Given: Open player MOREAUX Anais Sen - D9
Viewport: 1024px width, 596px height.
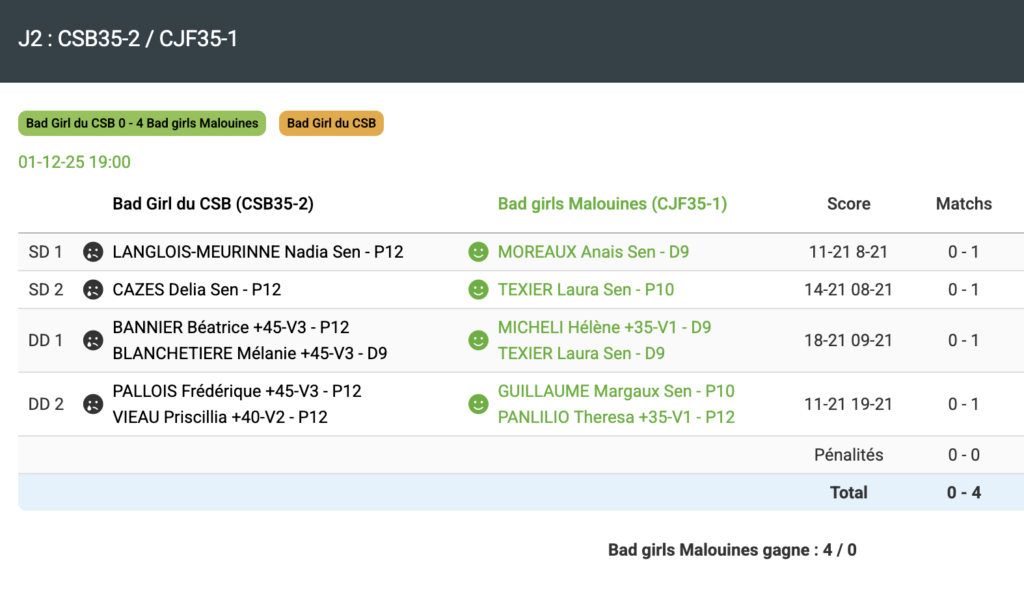Looking at the screenshot, I should 593,252.
